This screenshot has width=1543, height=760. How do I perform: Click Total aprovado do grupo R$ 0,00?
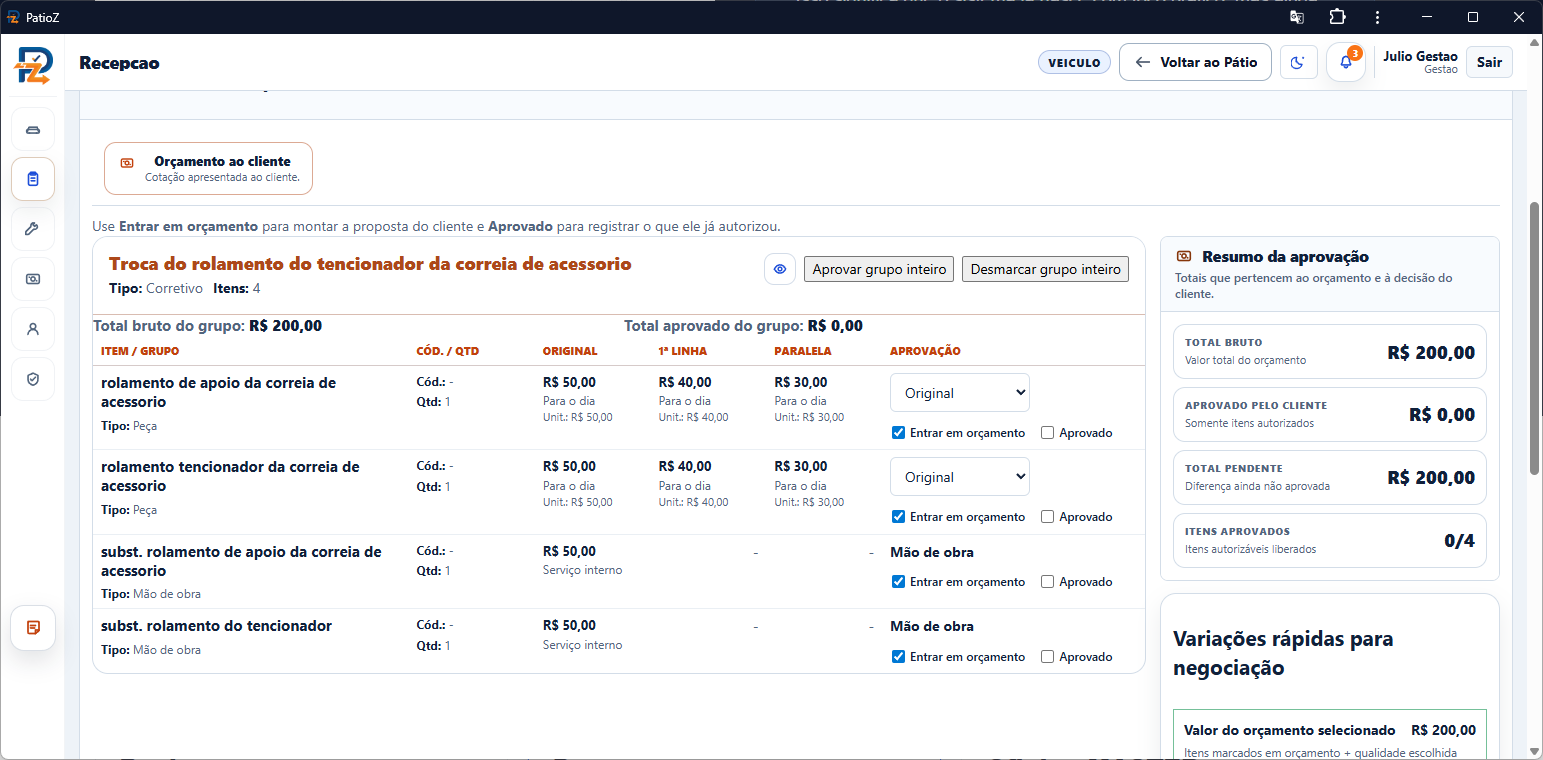(743, 326)
